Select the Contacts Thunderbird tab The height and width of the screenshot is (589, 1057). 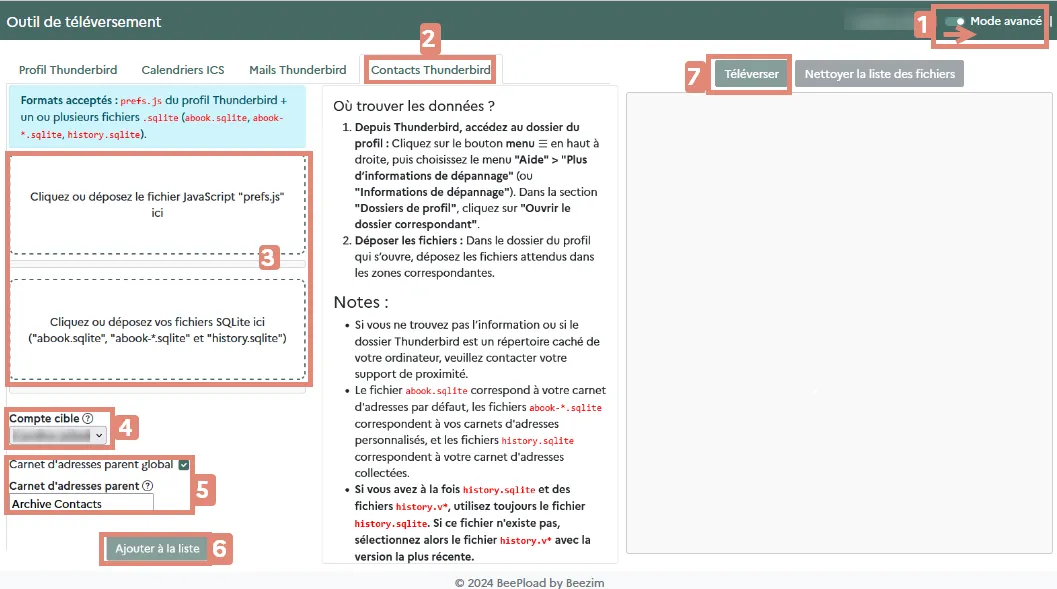point(431,70)
